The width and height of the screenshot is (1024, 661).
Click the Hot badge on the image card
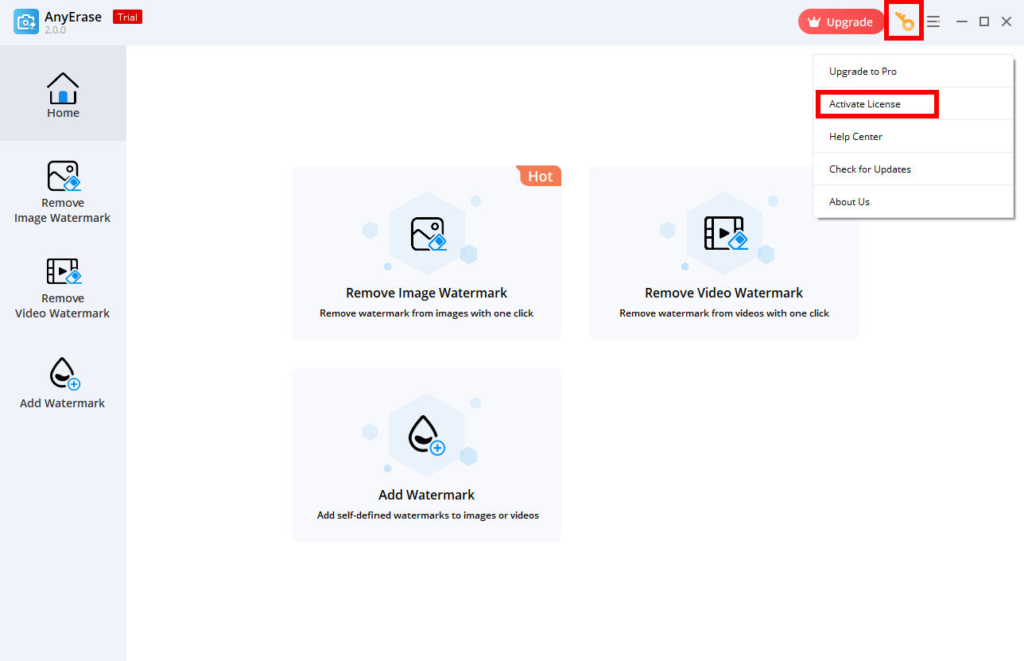coord(540,175)
